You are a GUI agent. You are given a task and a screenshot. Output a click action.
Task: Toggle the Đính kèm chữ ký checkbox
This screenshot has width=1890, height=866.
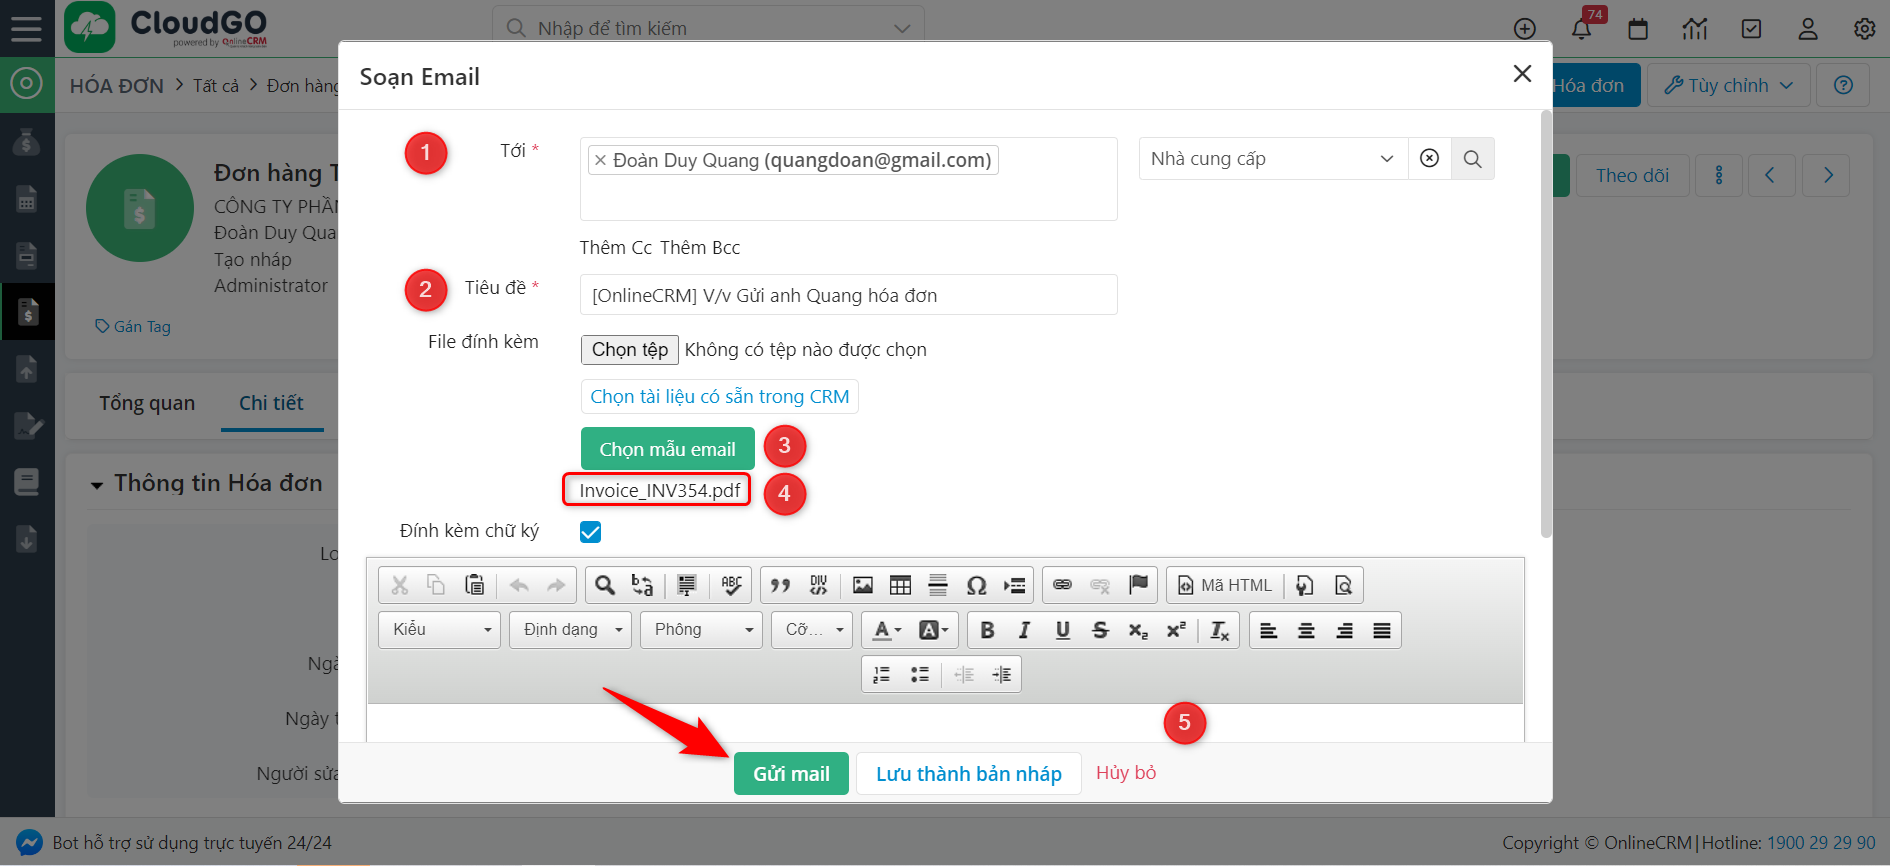coord(590,532)
